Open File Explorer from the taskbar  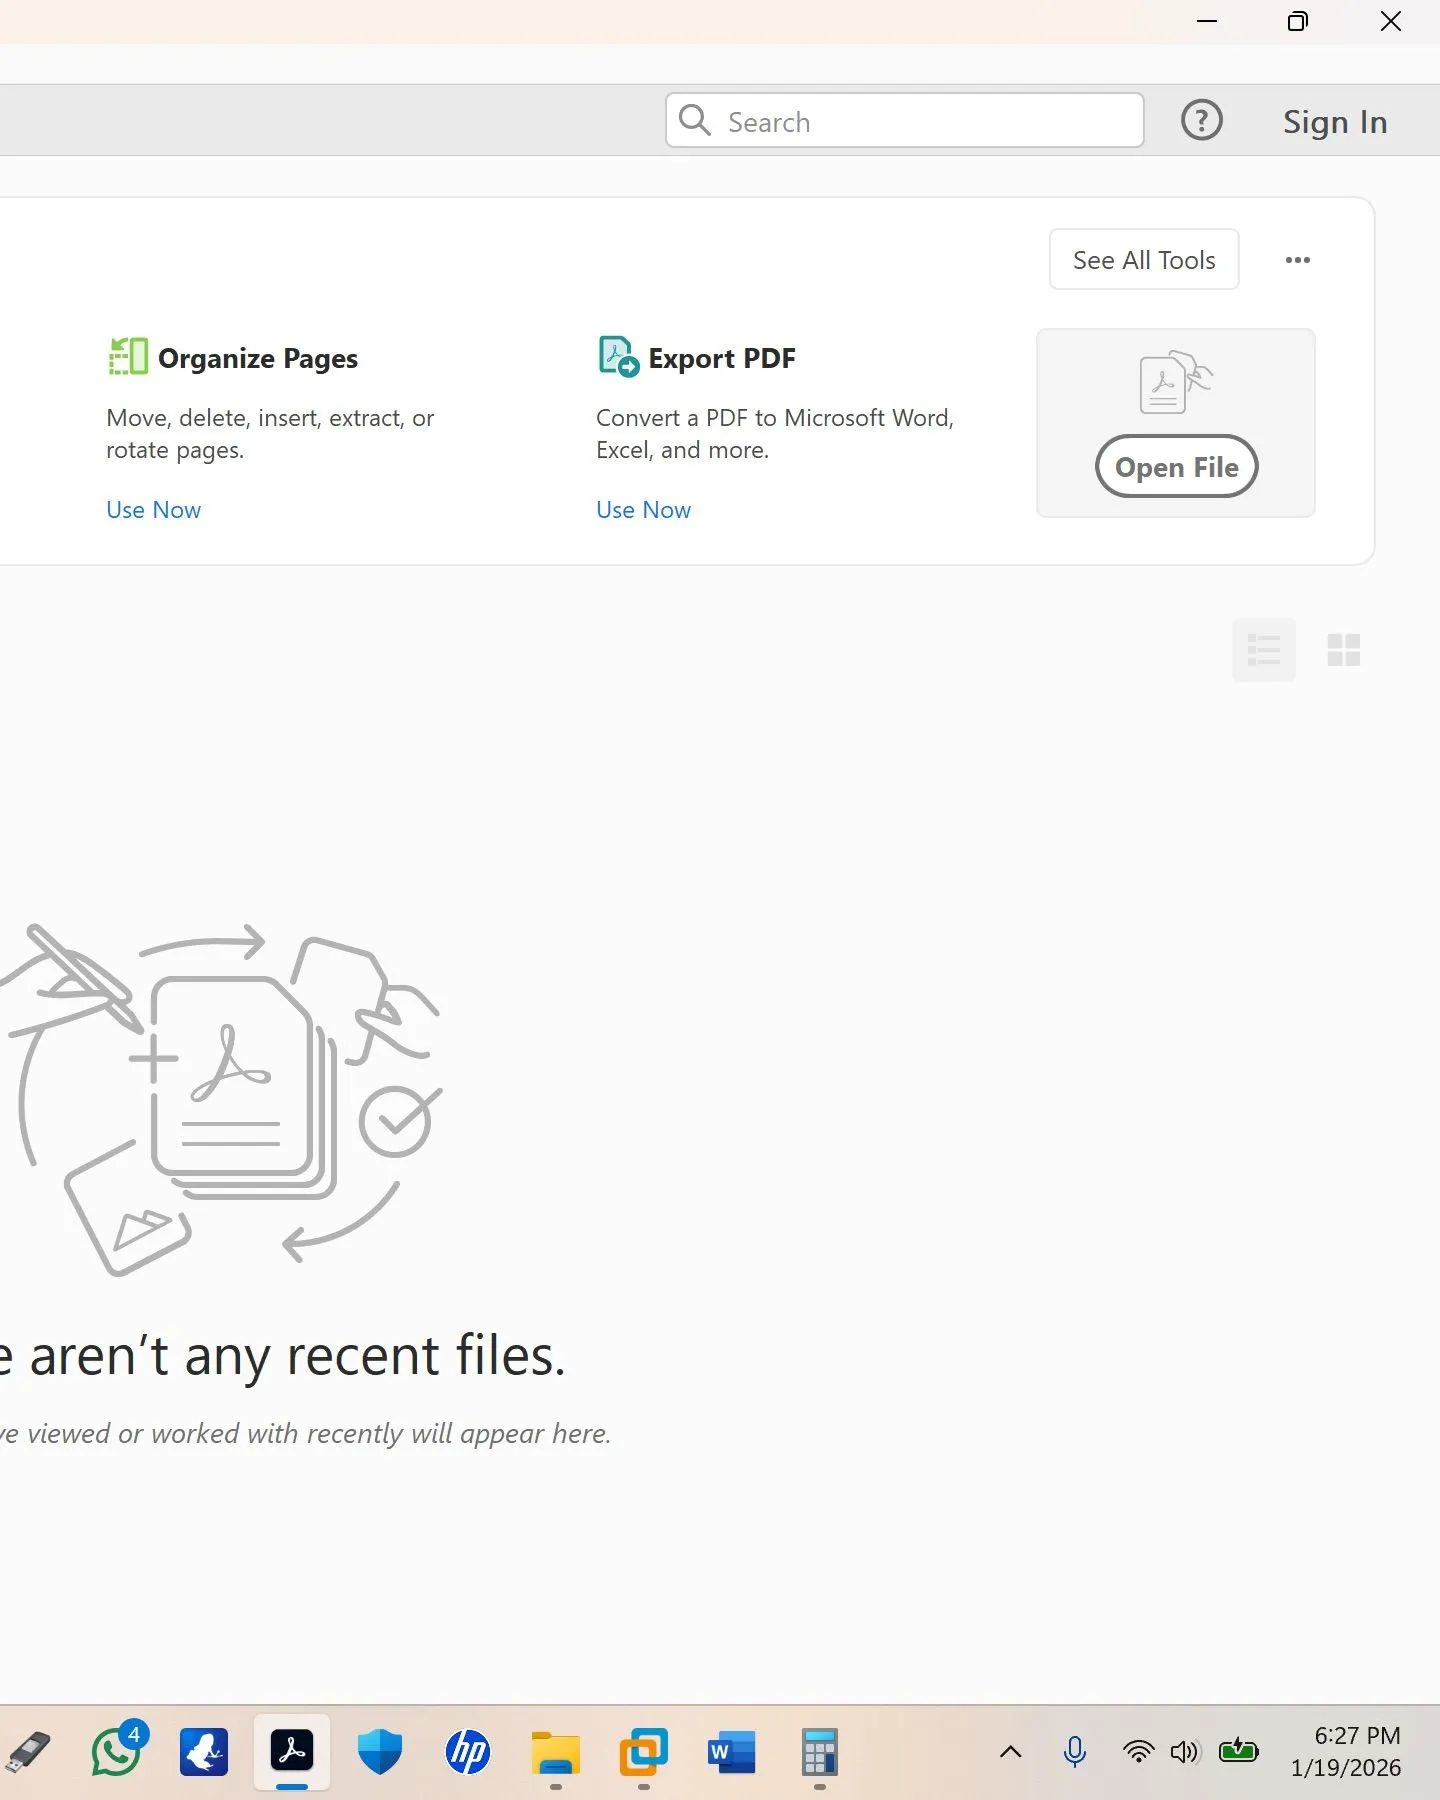tap(556, 1752)
